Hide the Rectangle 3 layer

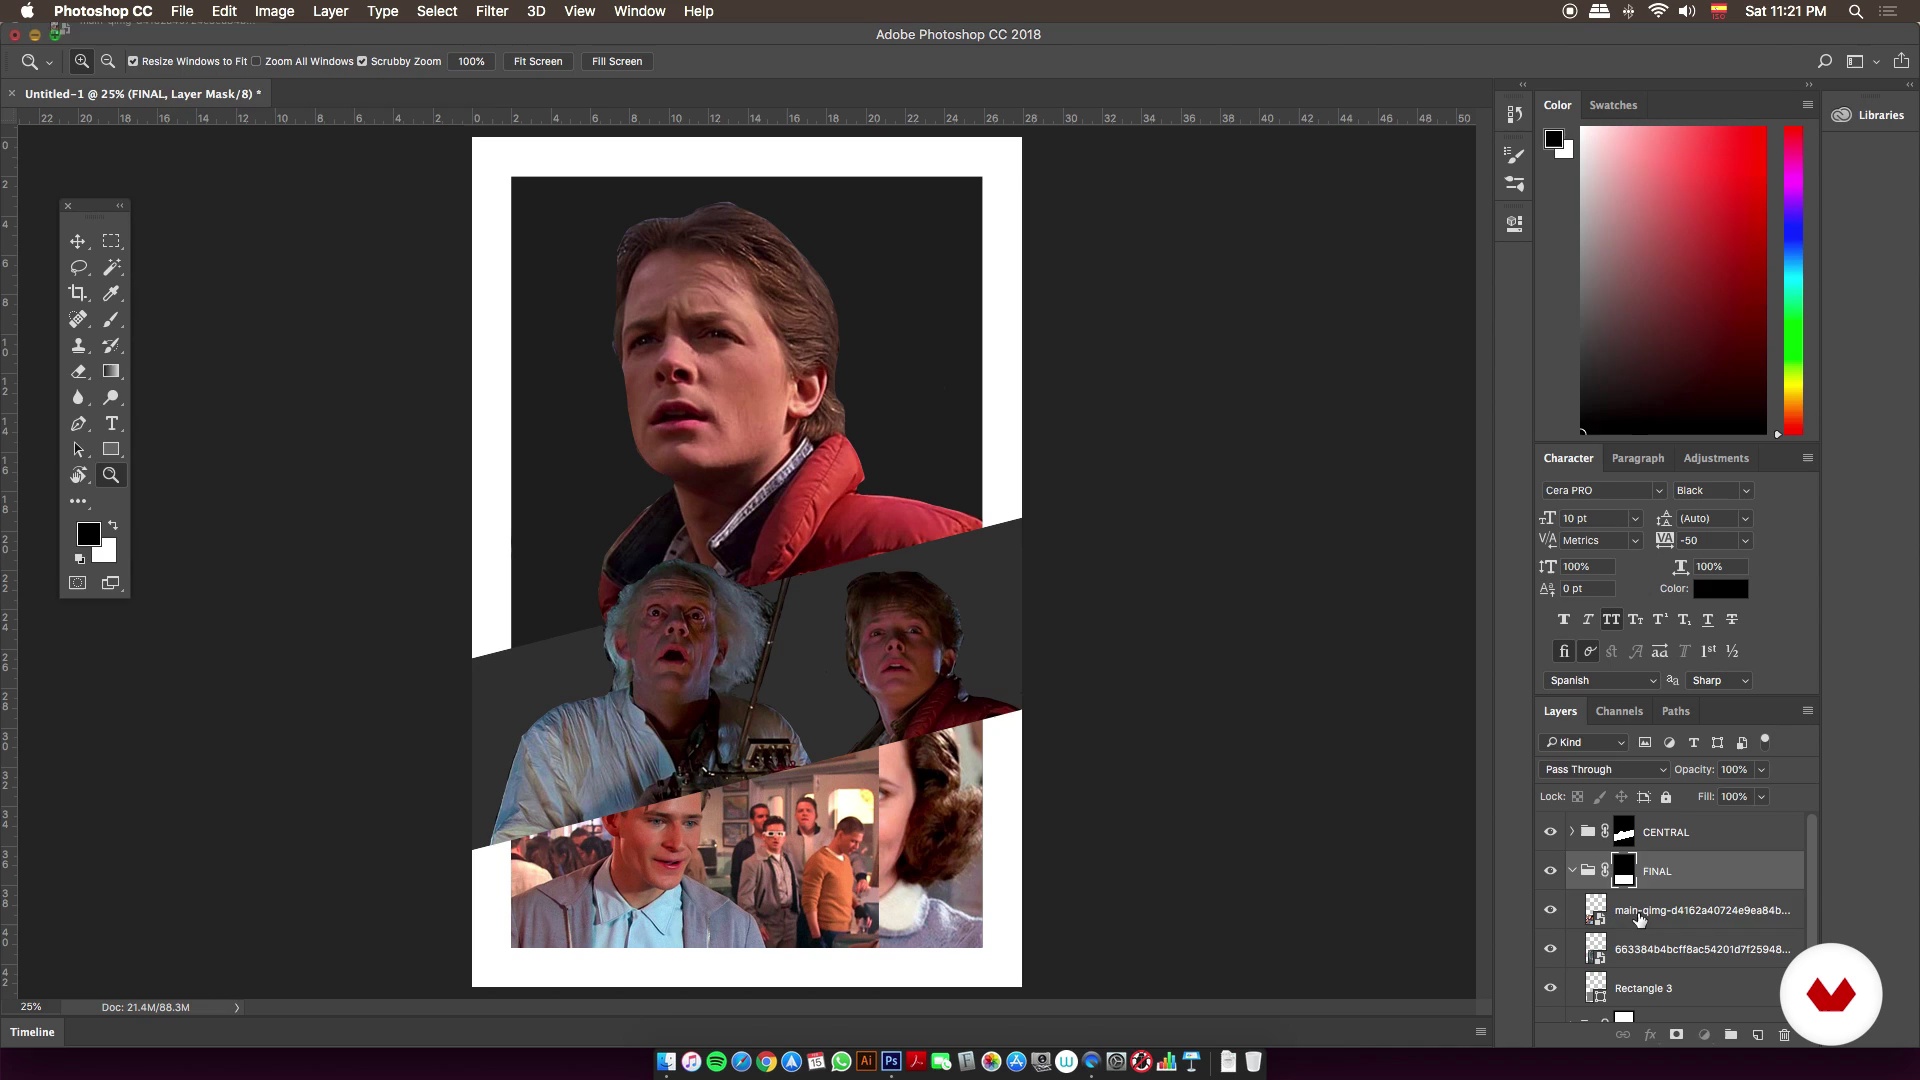point(1550,988)
